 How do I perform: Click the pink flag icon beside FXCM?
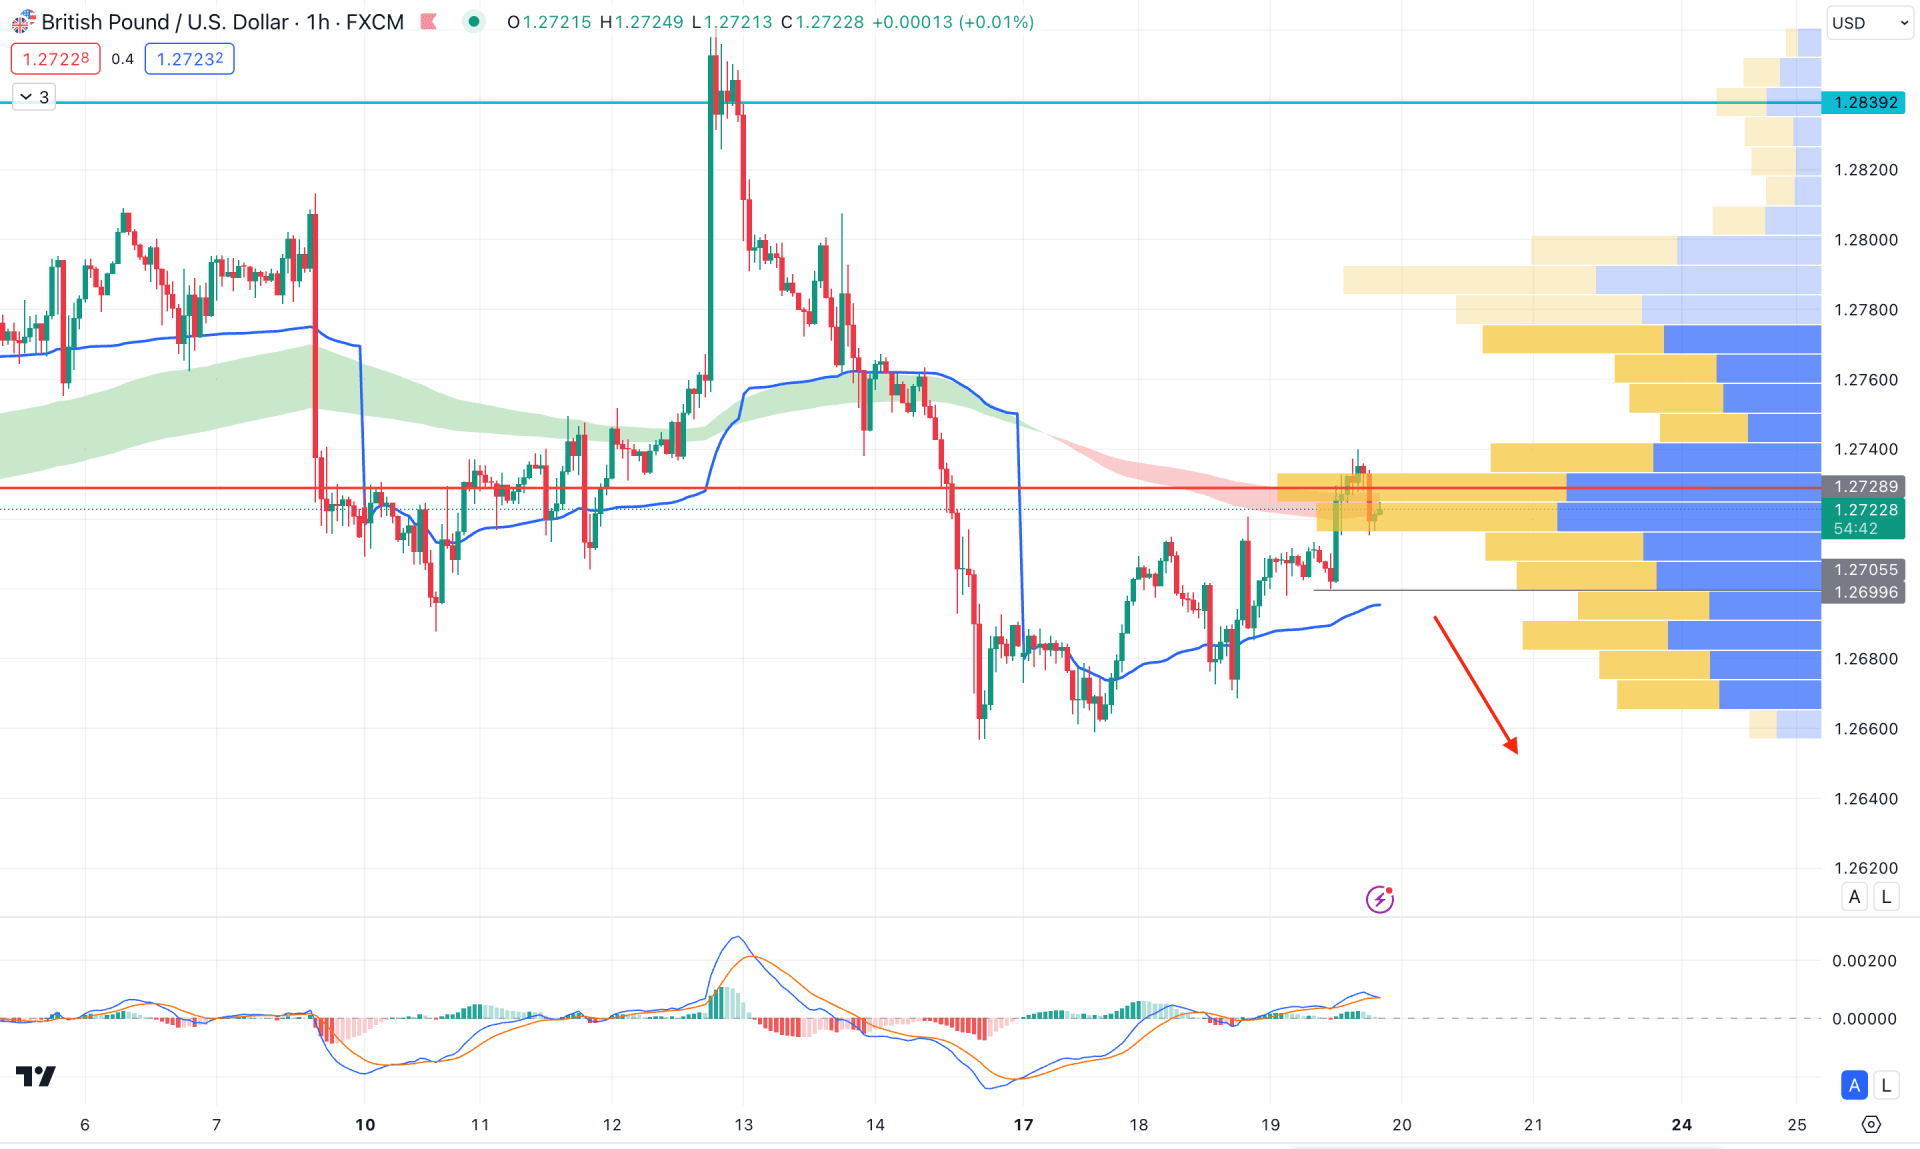(429, 21)
